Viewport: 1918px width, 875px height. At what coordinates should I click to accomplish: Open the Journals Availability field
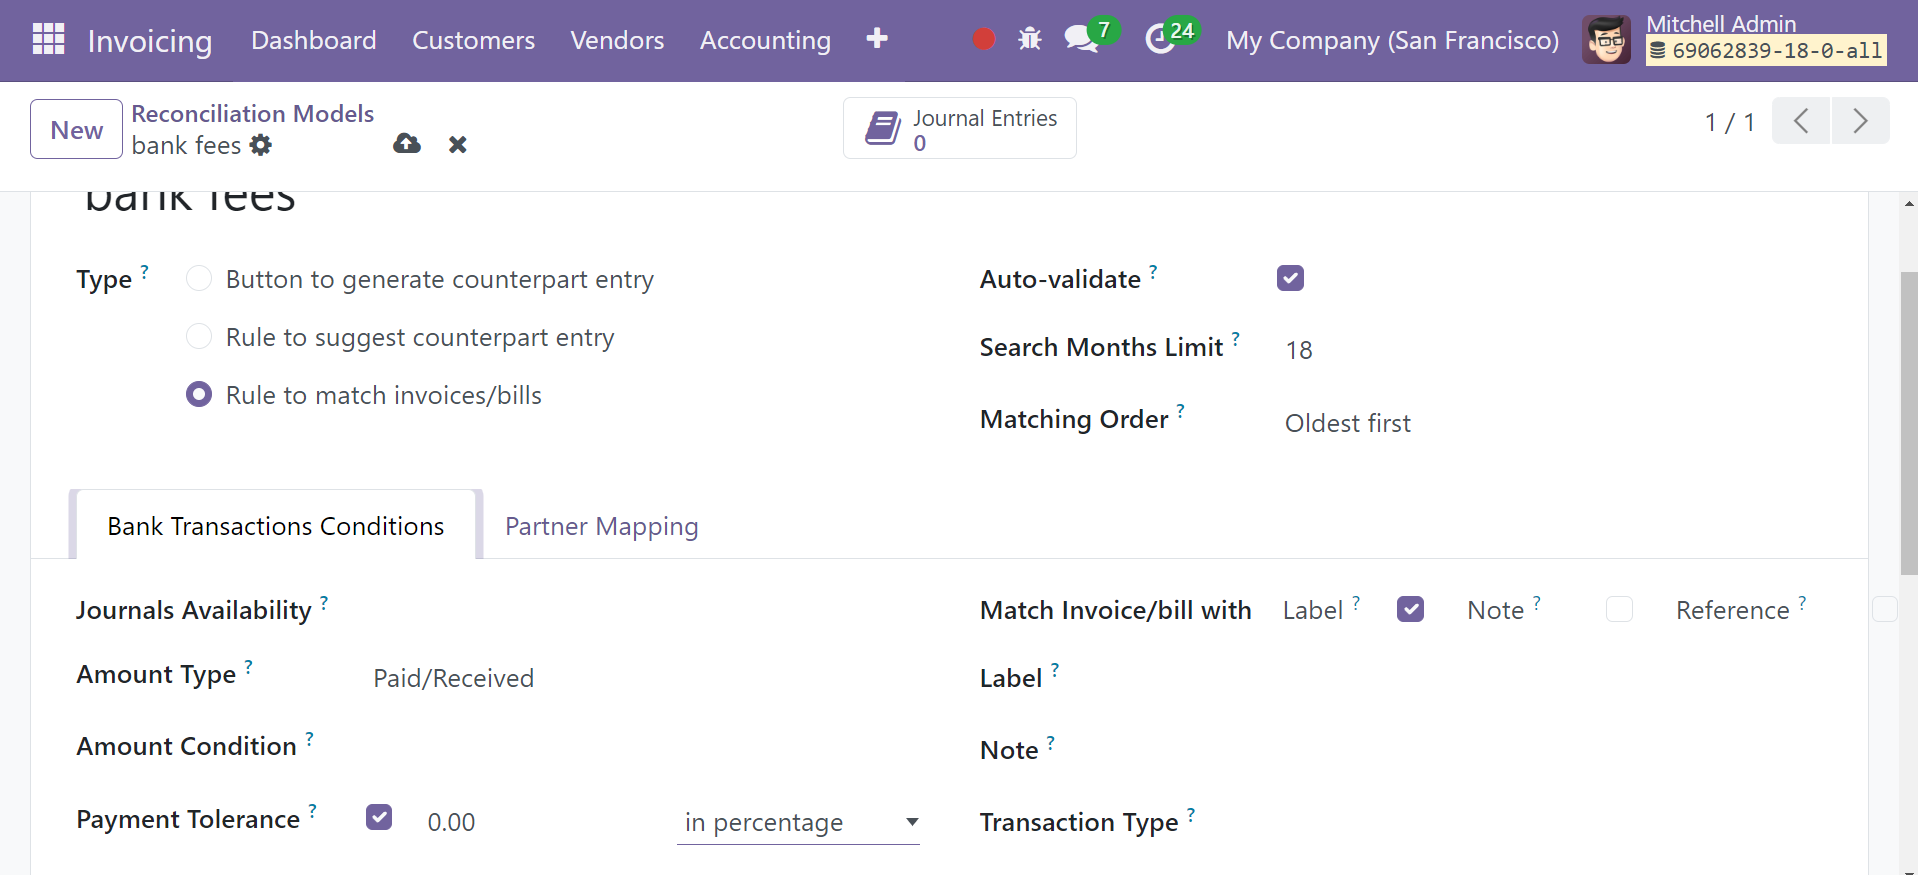(x=640, y=610)
